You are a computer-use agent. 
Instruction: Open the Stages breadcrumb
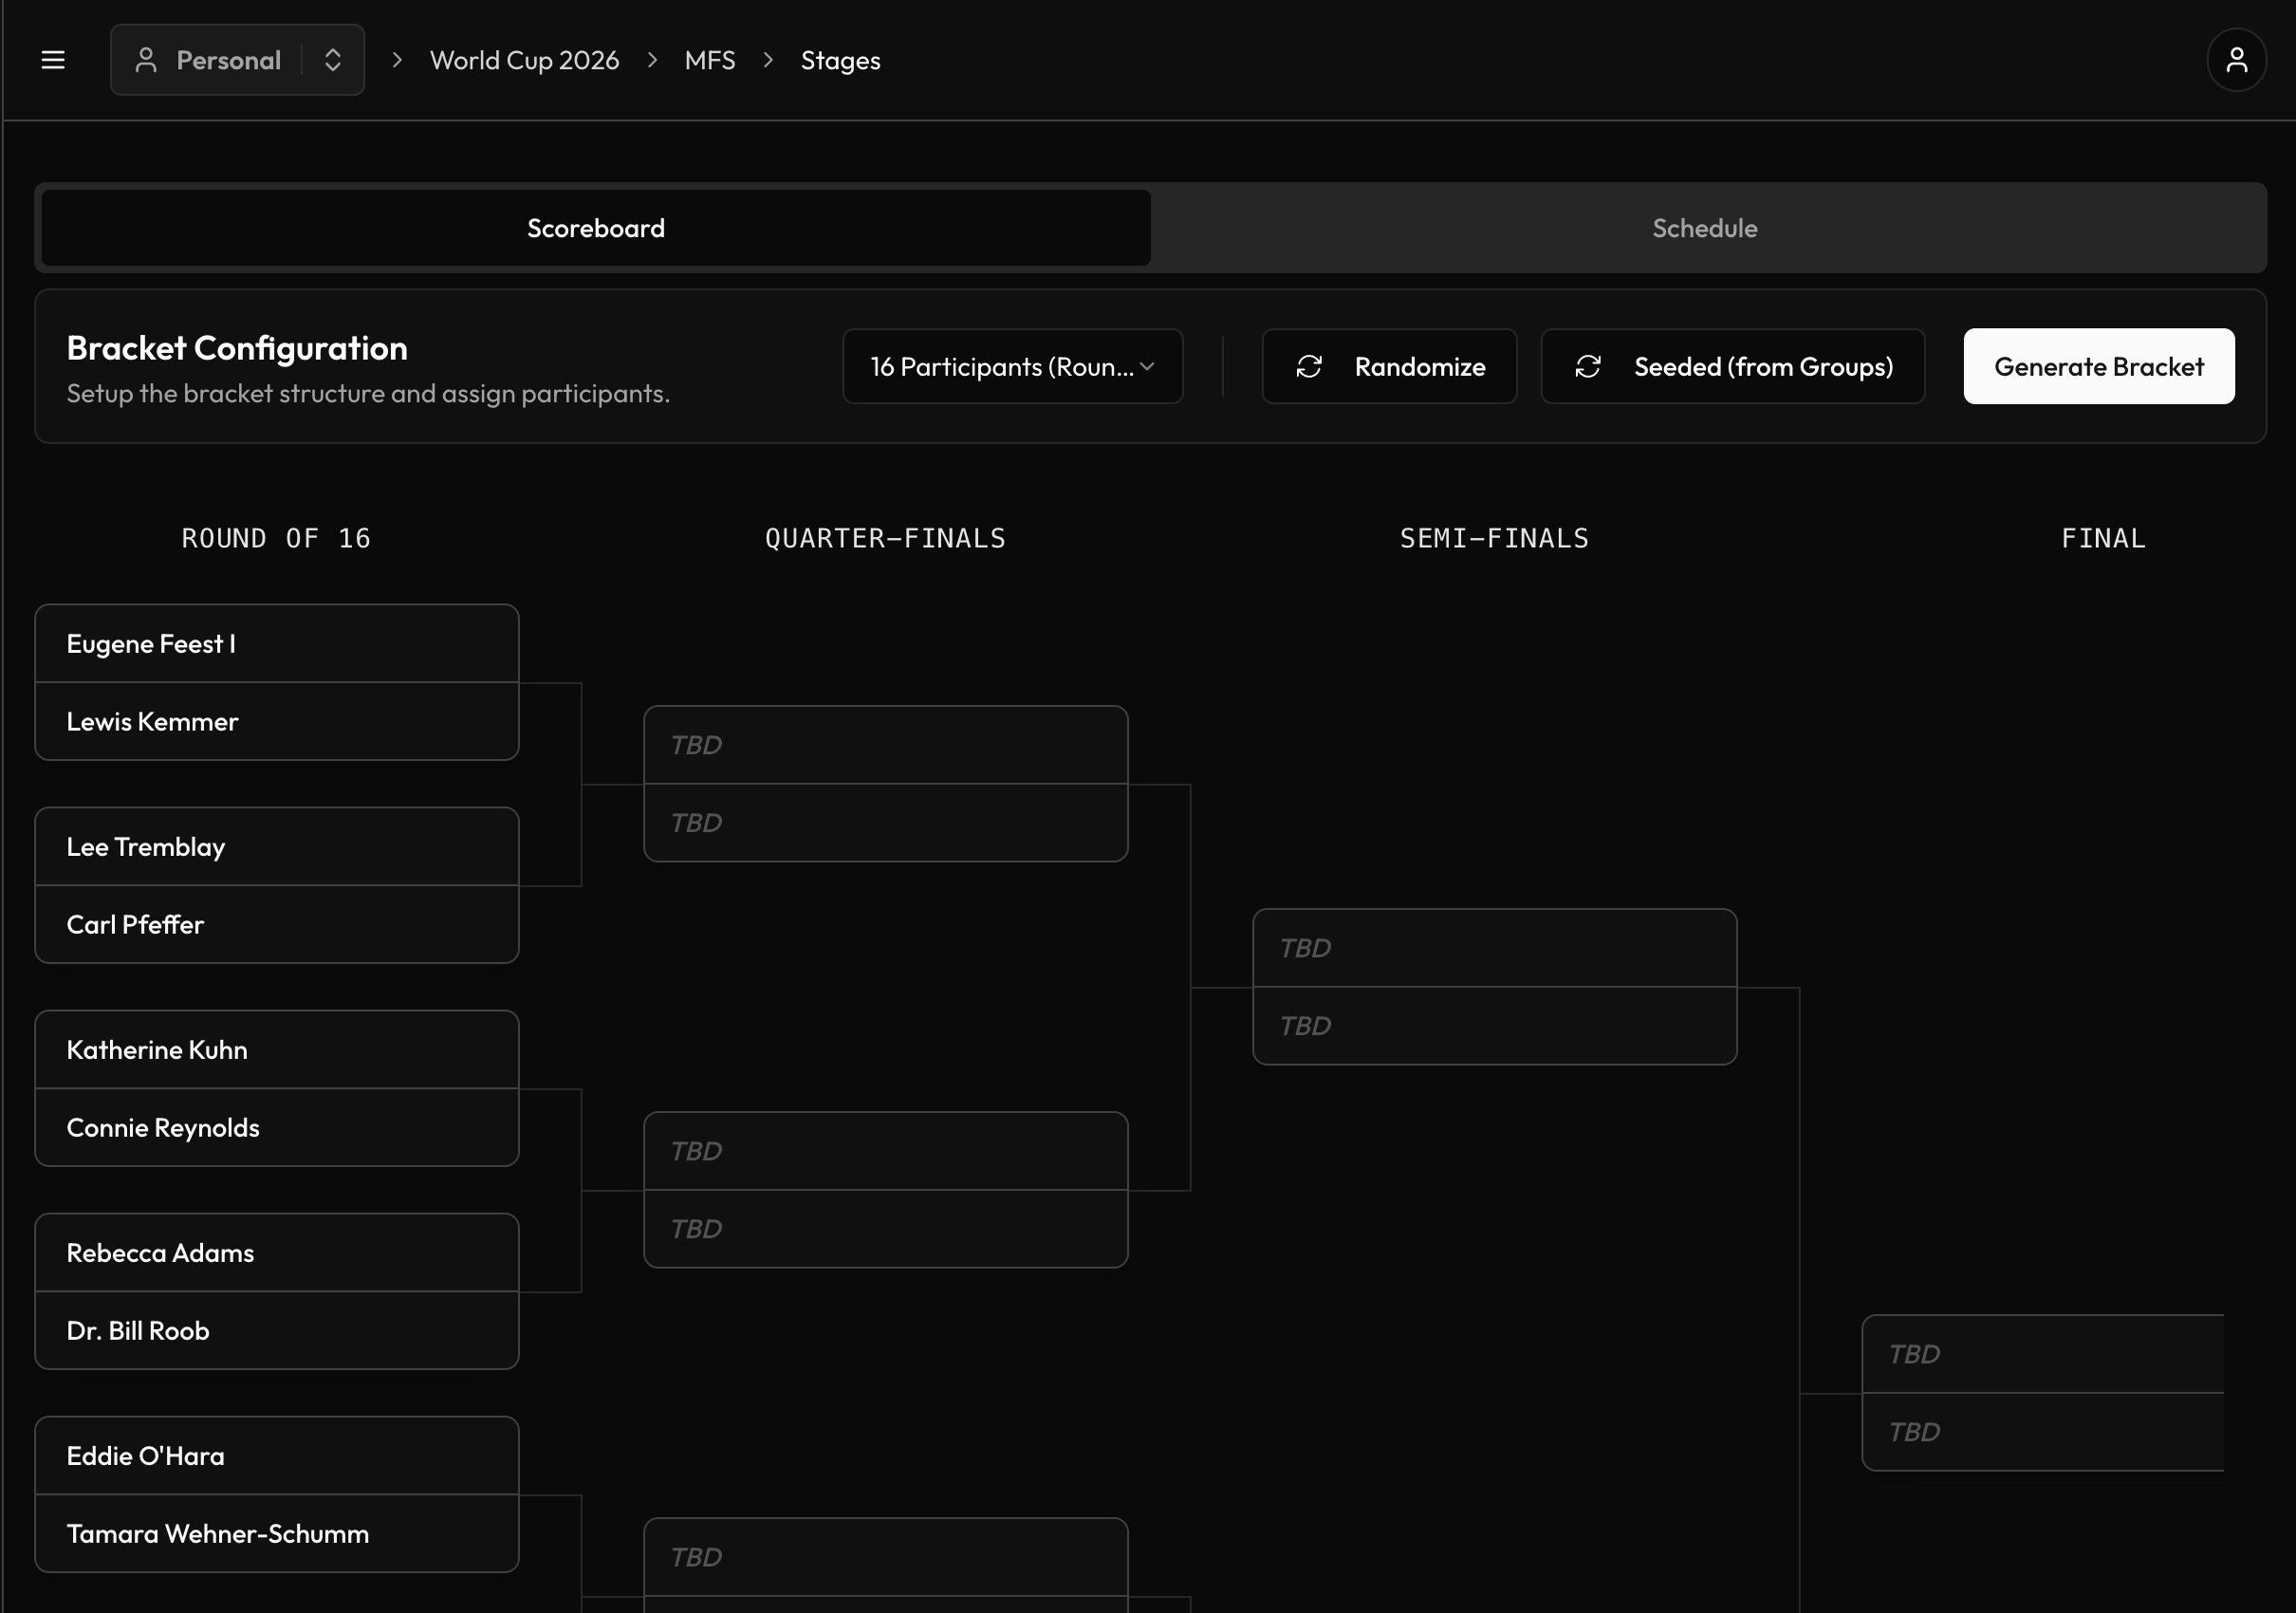pyautogui.click(x=840, y=60)
